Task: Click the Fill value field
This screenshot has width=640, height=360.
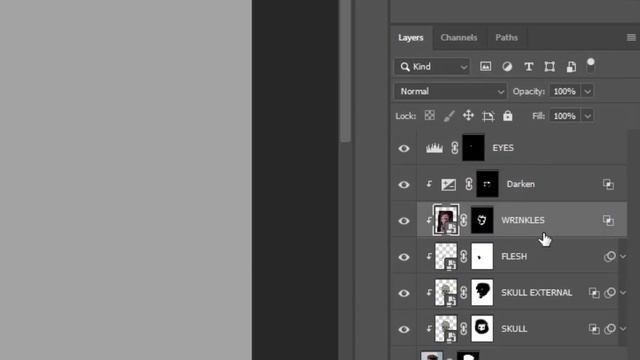Action: pos(564,116)
